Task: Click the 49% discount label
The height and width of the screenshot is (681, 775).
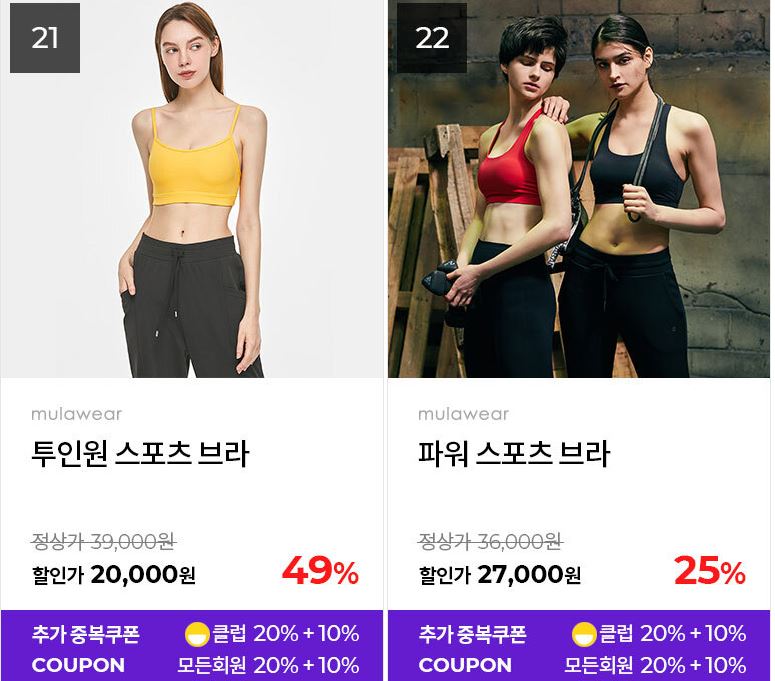Action: 320,571
